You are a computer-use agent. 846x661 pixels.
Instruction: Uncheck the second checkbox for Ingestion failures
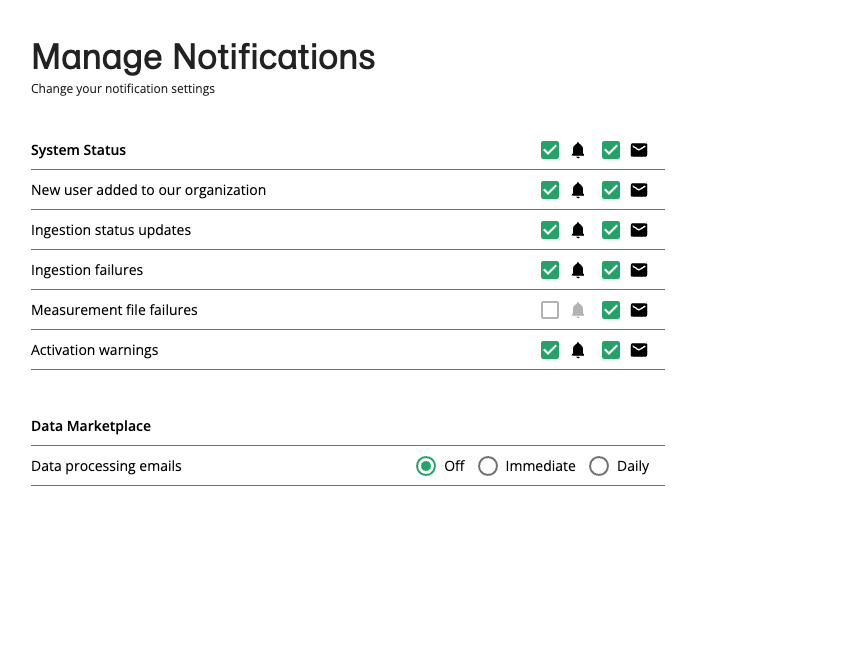pyautogui.click(x=611, y=269)
